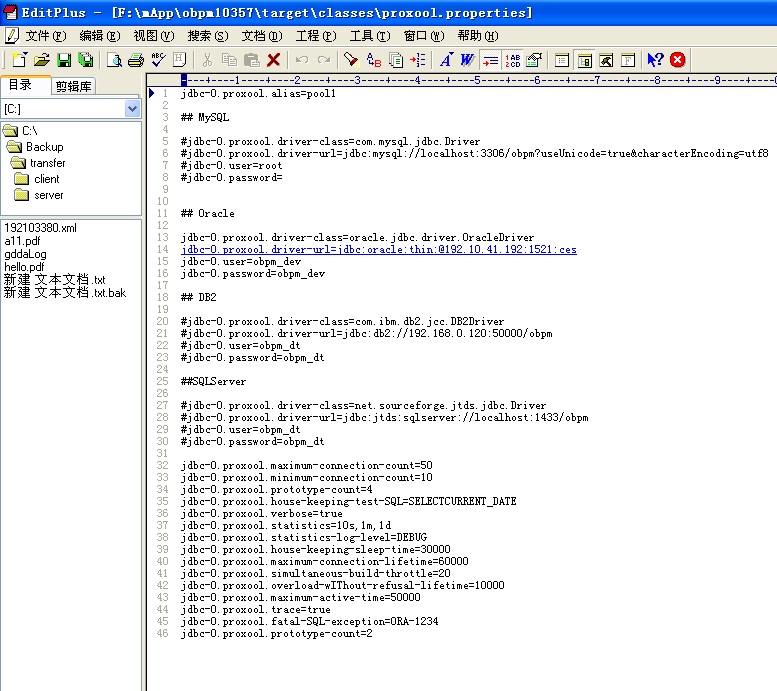Open the 文件(F) menu
Viewport: 777px width, 691px height.
pyautogui.click(x=46, y=36)
